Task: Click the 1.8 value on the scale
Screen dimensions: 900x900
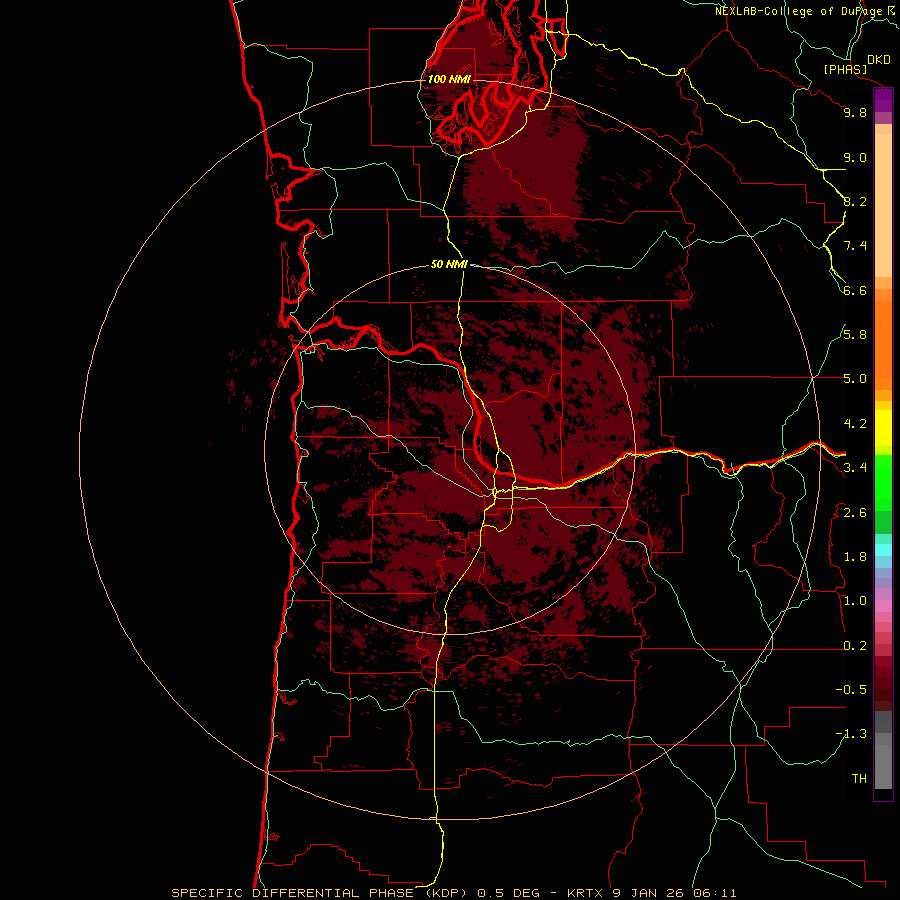Action: [855, 557]
